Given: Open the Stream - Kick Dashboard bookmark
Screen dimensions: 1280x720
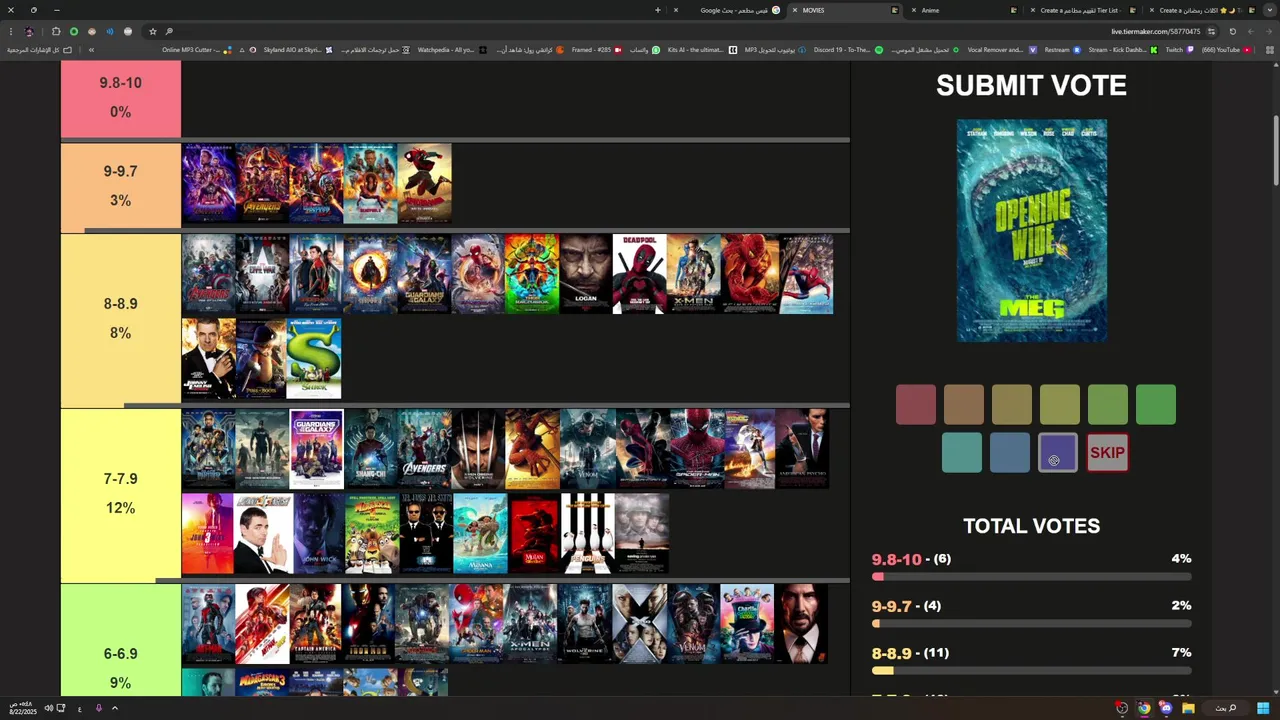Looking at the screenshot, I should pyautogui.click(x=1123, y=50).
